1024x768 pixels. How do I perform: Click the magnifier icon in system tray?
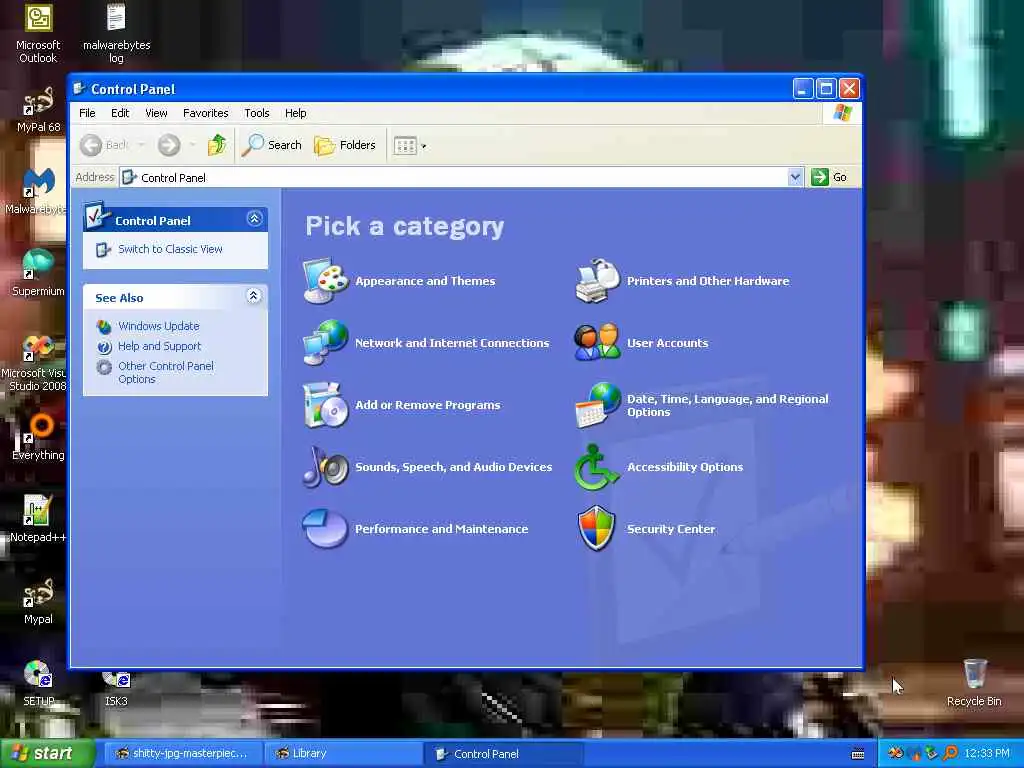tap(950, 754)
